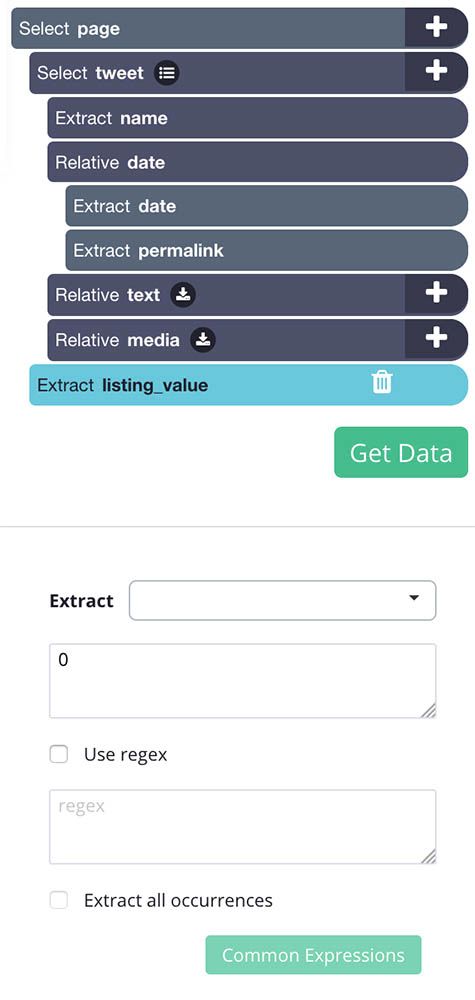Click plus icon on Relative text row
Image resolution: width=475 pixels, height=1000 pixels.
tap(436, 293)
